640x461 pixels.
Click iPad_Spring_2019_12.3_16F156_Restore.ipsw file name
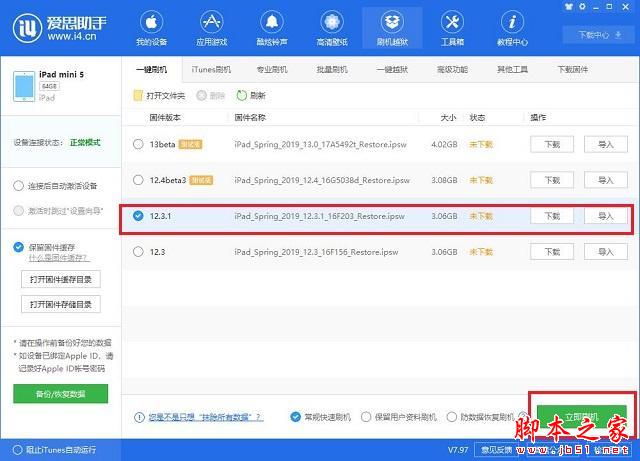pyautogui.click(x=316, y=252)
